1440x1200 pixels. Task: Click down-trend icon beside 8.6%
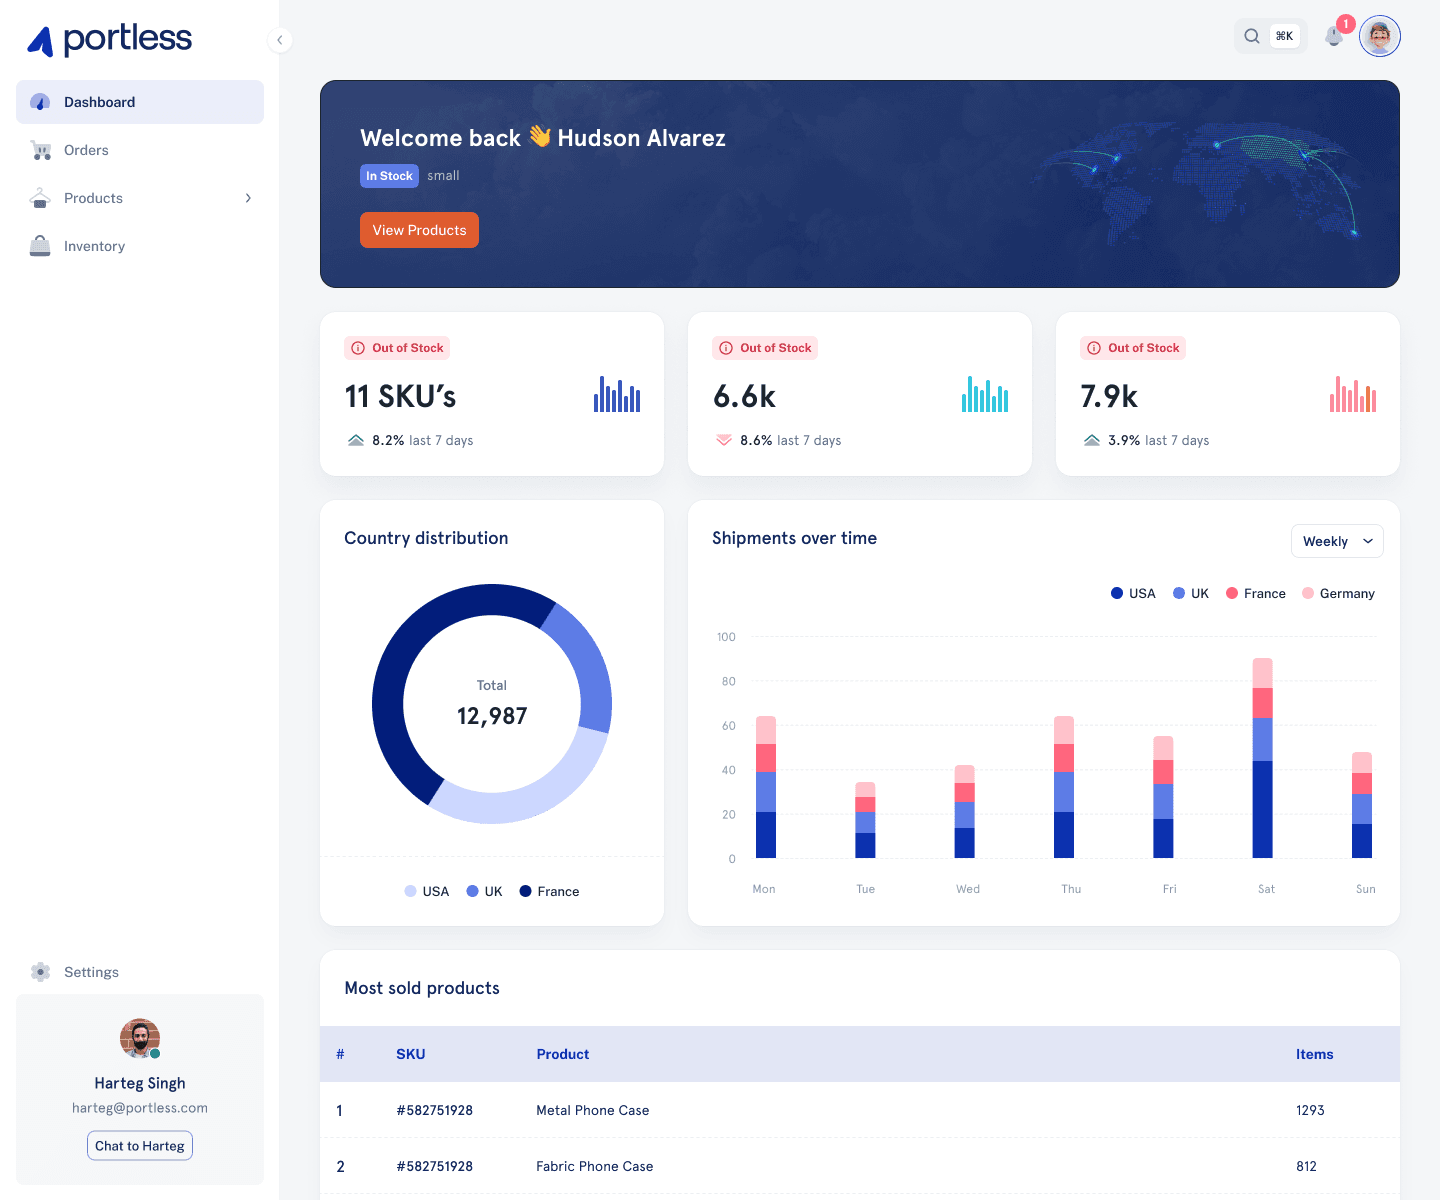[x=724, y=440]
